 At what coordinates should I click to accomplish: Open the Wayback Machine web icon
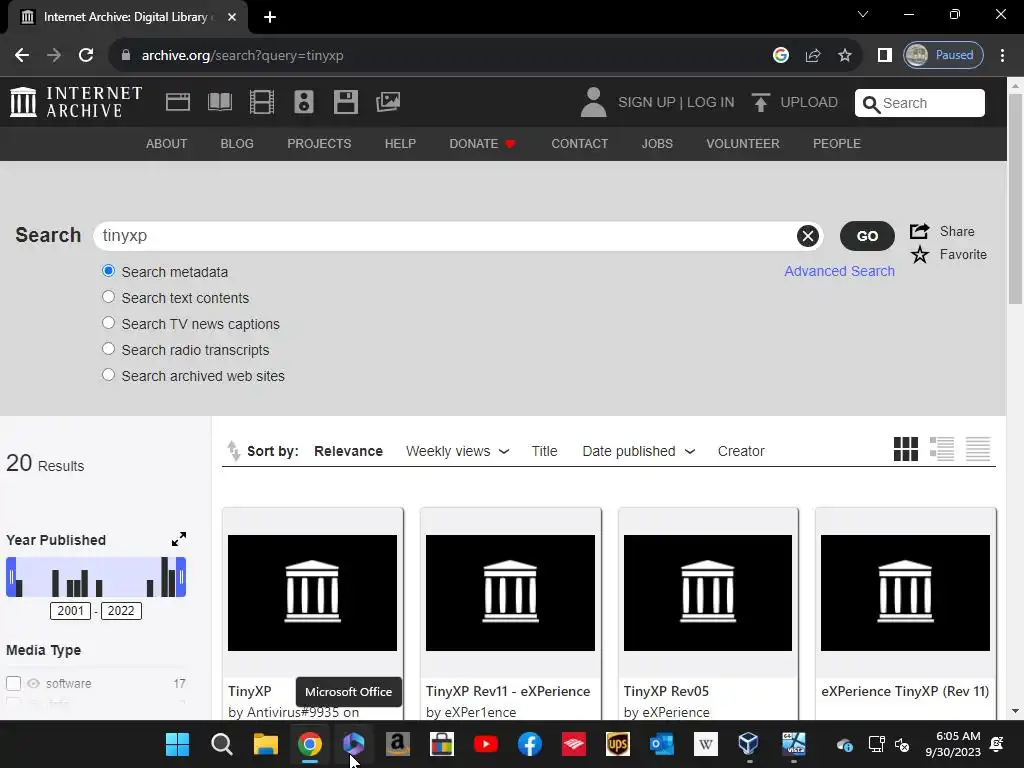point(178,102)
